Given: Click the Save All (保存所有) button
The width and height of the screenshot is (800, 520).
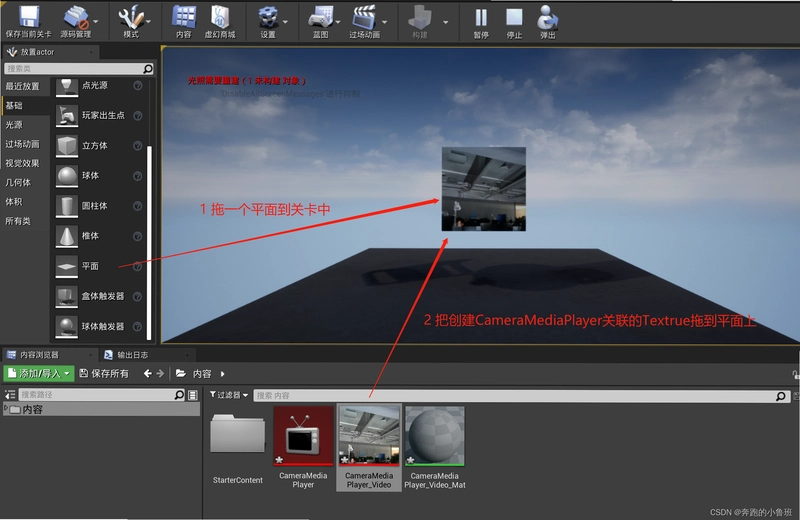Looking at the screenshot, I should point(105,374).
